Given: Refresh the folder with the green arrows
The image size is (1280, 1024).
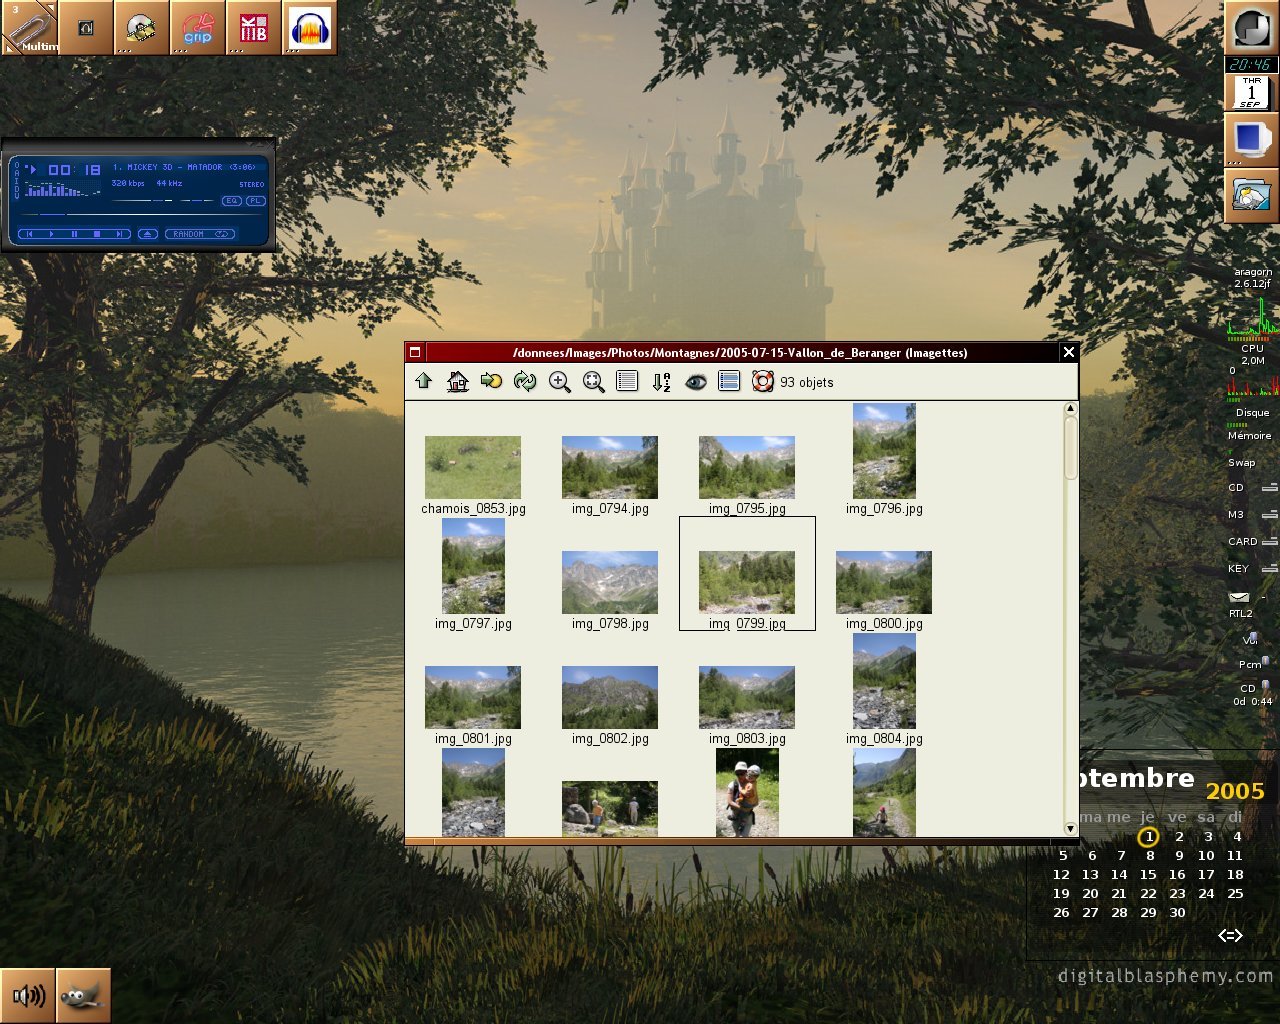Looking at the screenshot, I should tap(525, 381).
